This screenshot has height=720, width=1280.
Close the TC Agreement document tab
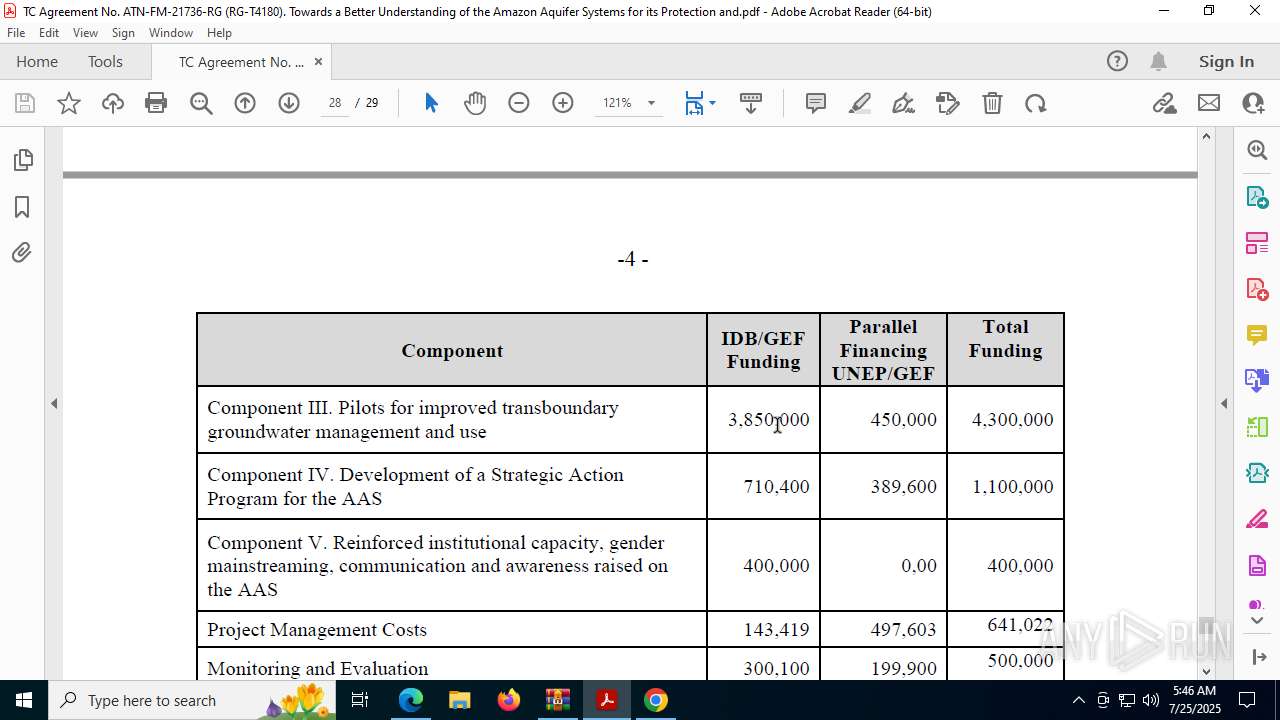318,62
